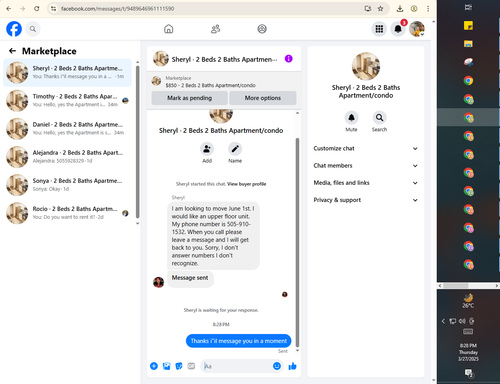Open the emoji picker

click(277, 366)
